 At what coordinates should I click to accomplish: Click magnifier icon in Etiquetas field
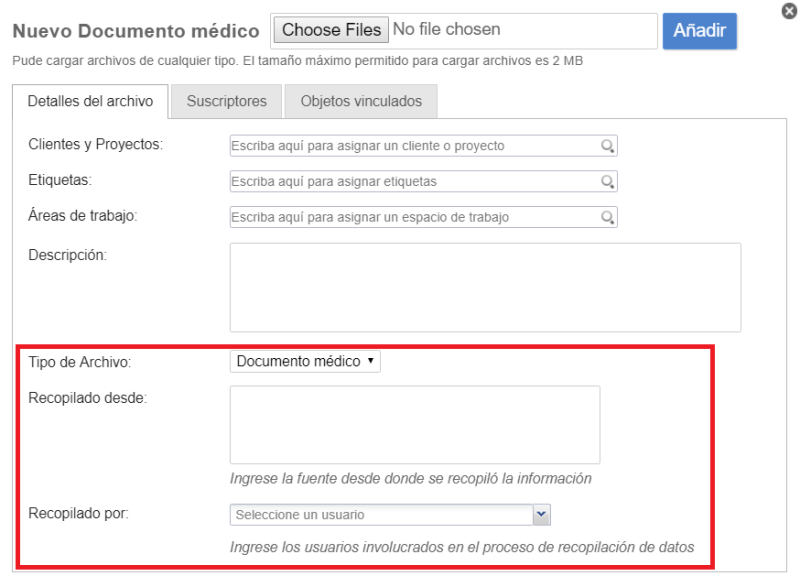[x=607, y=182]
